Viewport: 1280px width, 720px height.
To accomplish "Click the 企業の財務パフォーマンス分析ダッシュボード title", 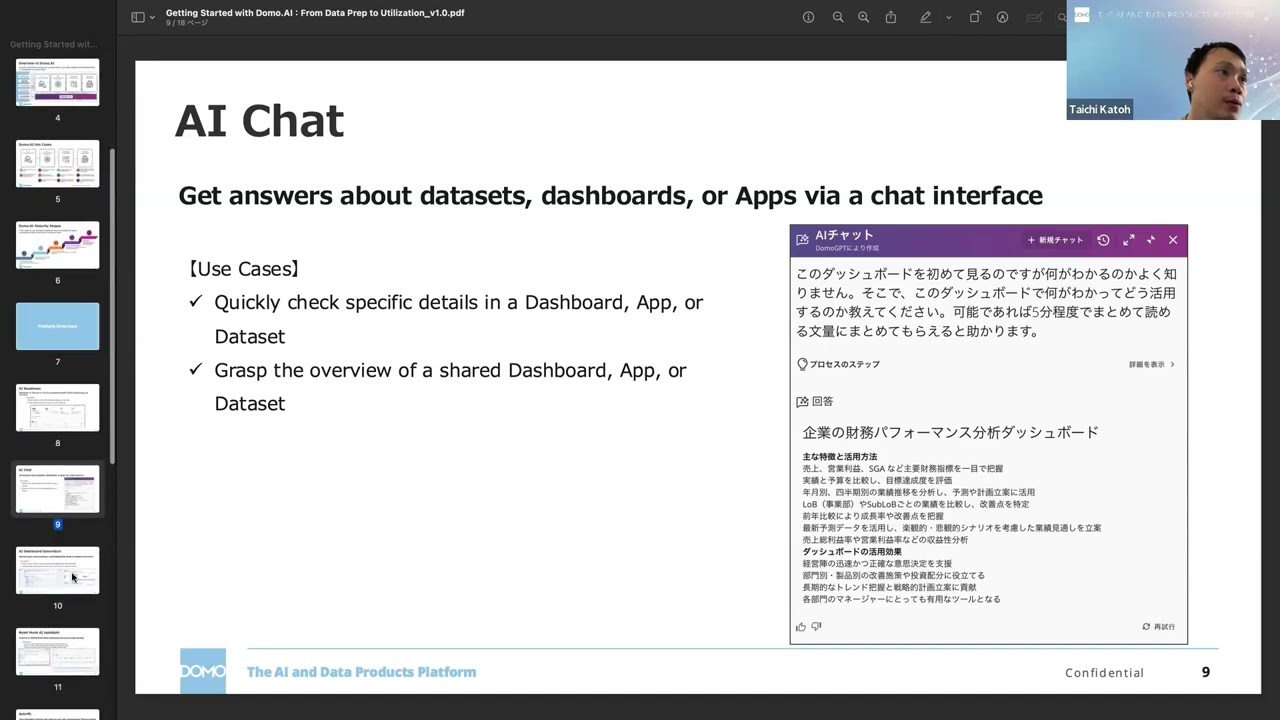I will point(950,432).
